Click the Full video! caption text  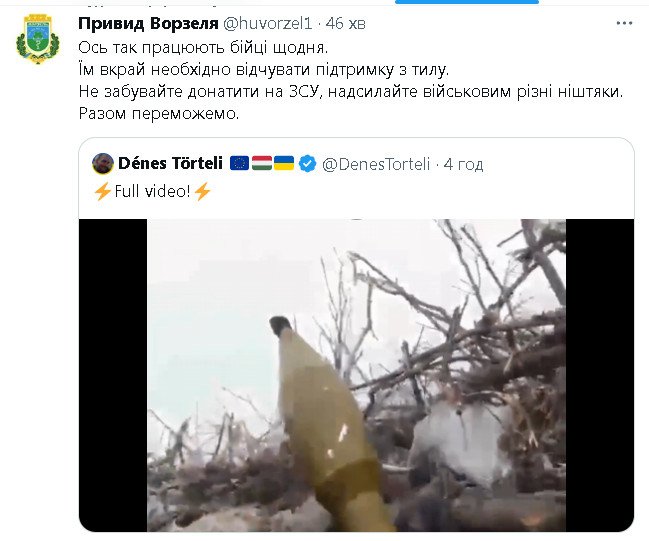[152, 191]
